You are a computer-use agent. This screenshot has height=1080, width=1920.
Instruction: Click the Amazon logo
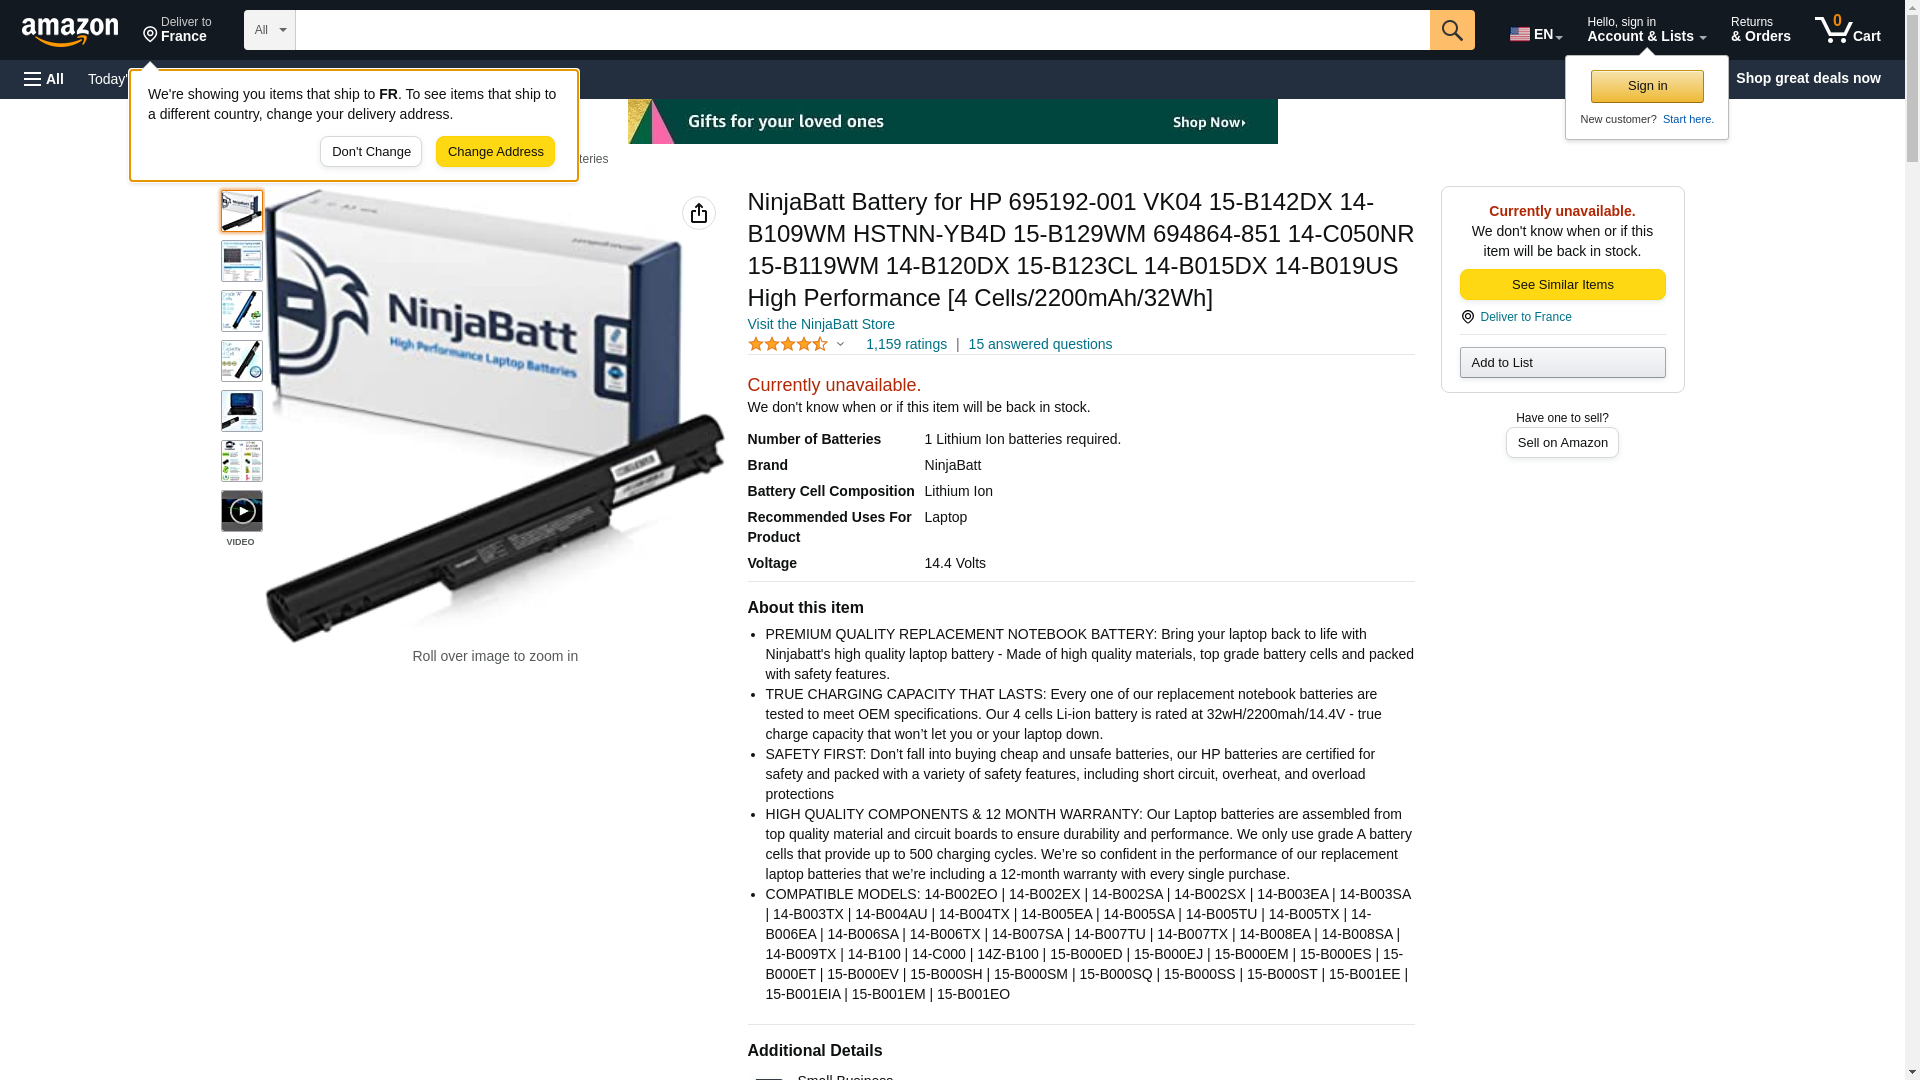70,31
